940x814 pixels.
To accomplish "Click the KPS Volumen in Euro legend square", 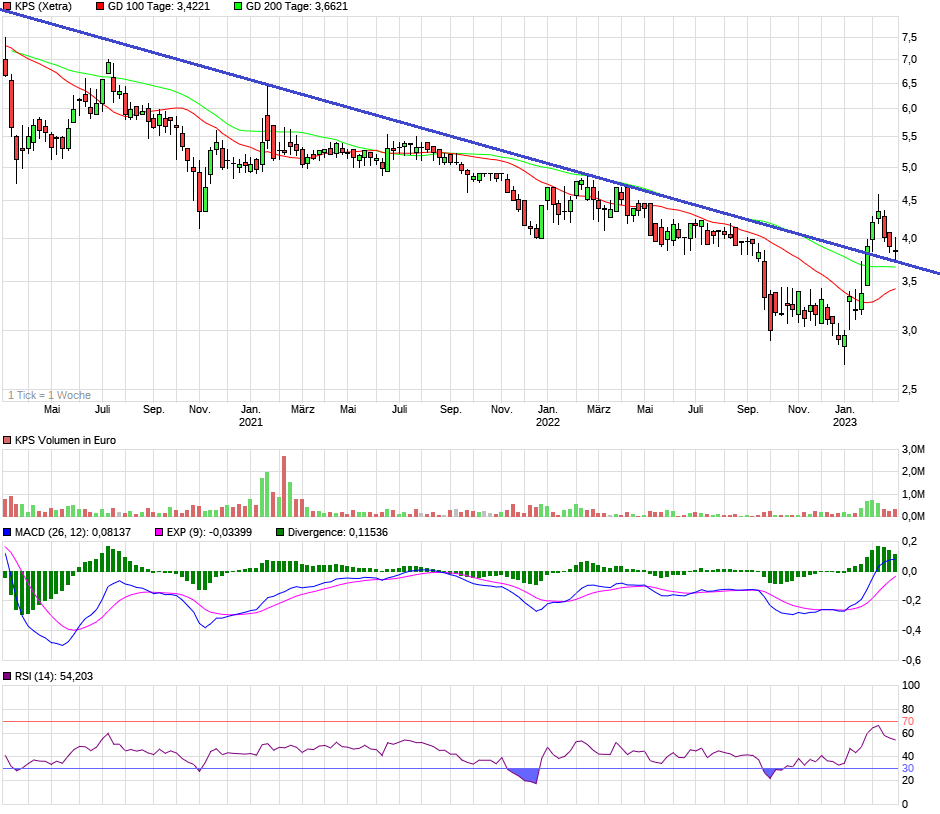I will click(x=8, y=440).
